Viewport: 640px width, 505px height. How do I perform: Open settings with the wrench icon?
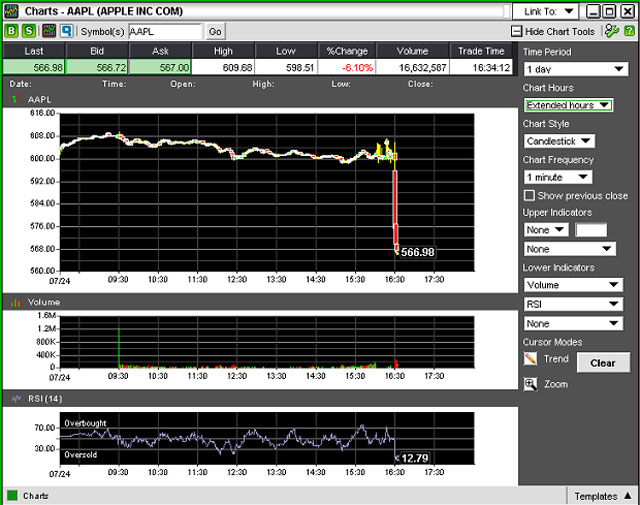[611, 31]
